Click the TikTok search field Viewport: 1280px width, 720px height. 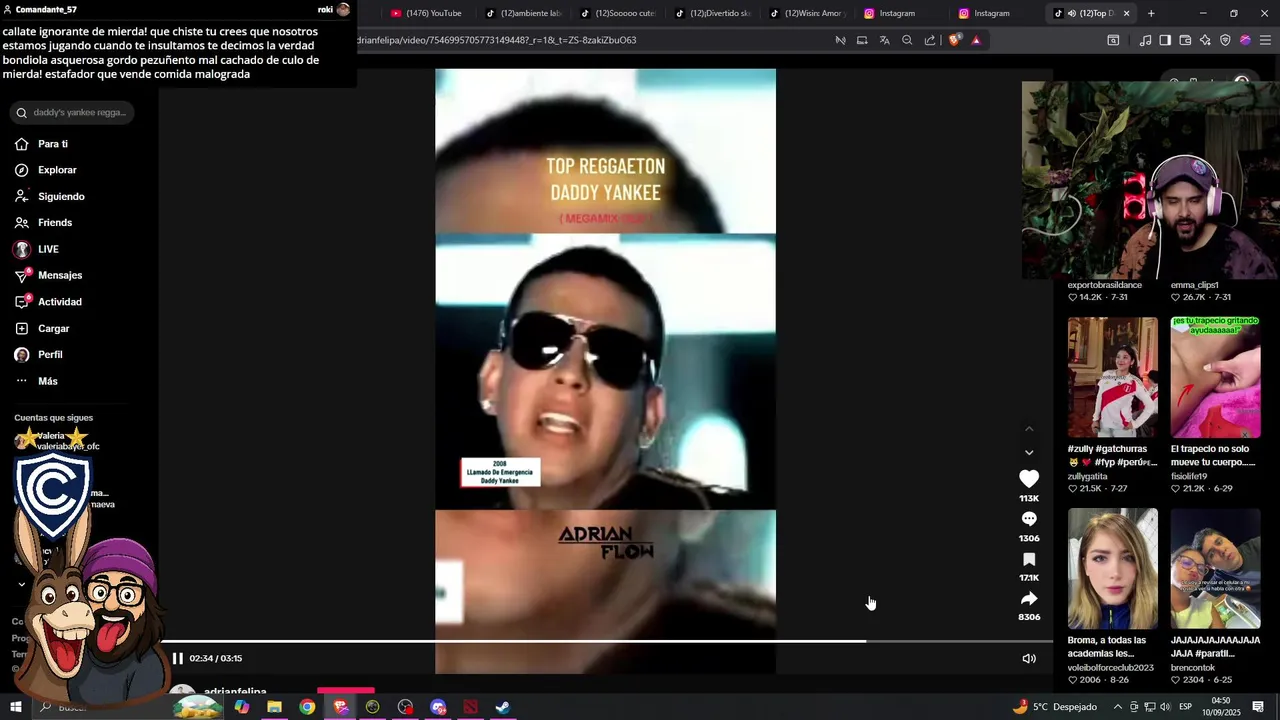point(72,112)
